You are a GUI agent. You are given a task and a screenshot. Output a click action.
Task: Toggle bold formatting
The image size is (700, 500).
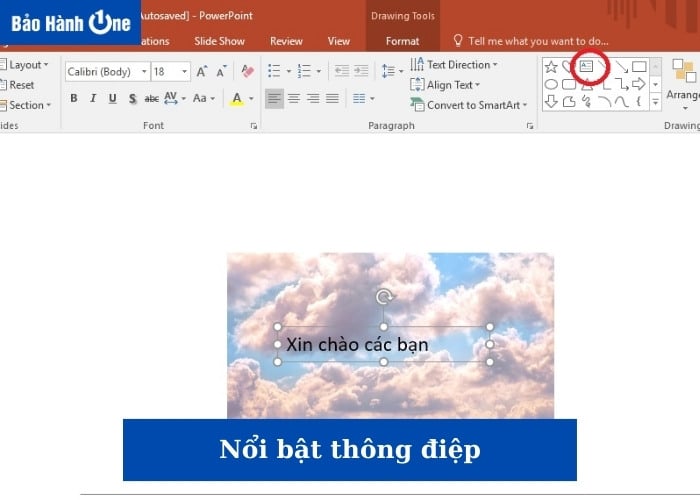click(x=74, y=98)
